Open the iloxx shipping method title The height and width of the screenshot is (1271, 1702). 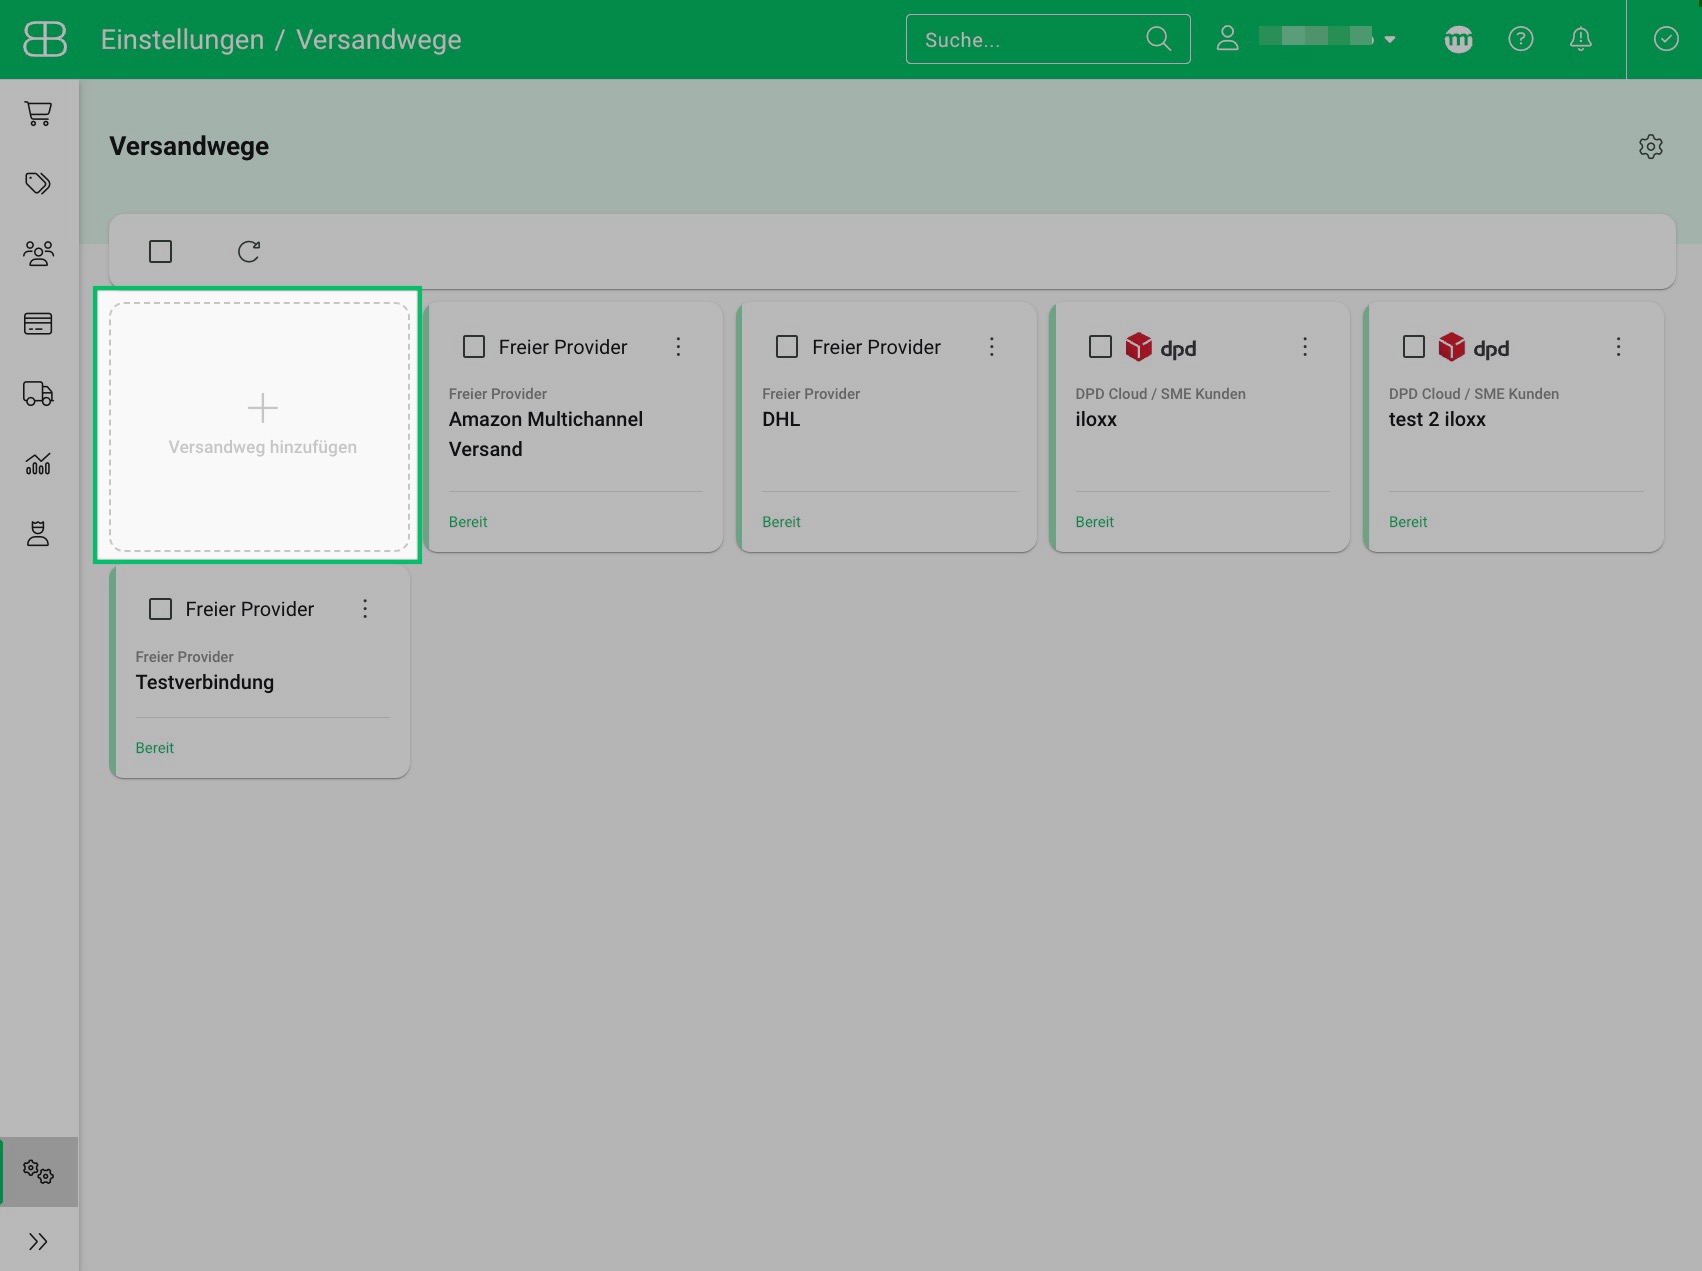[x=1096, y=419]
